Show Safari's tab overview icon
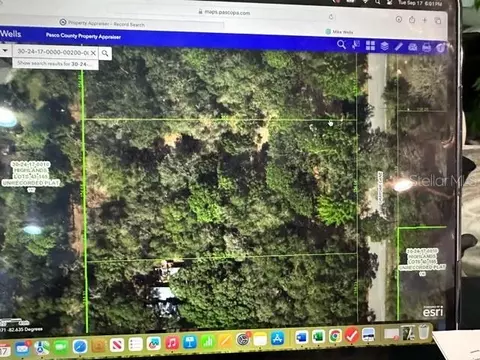The width and height of the screenshot is (480, 360). tap(438, 21)
